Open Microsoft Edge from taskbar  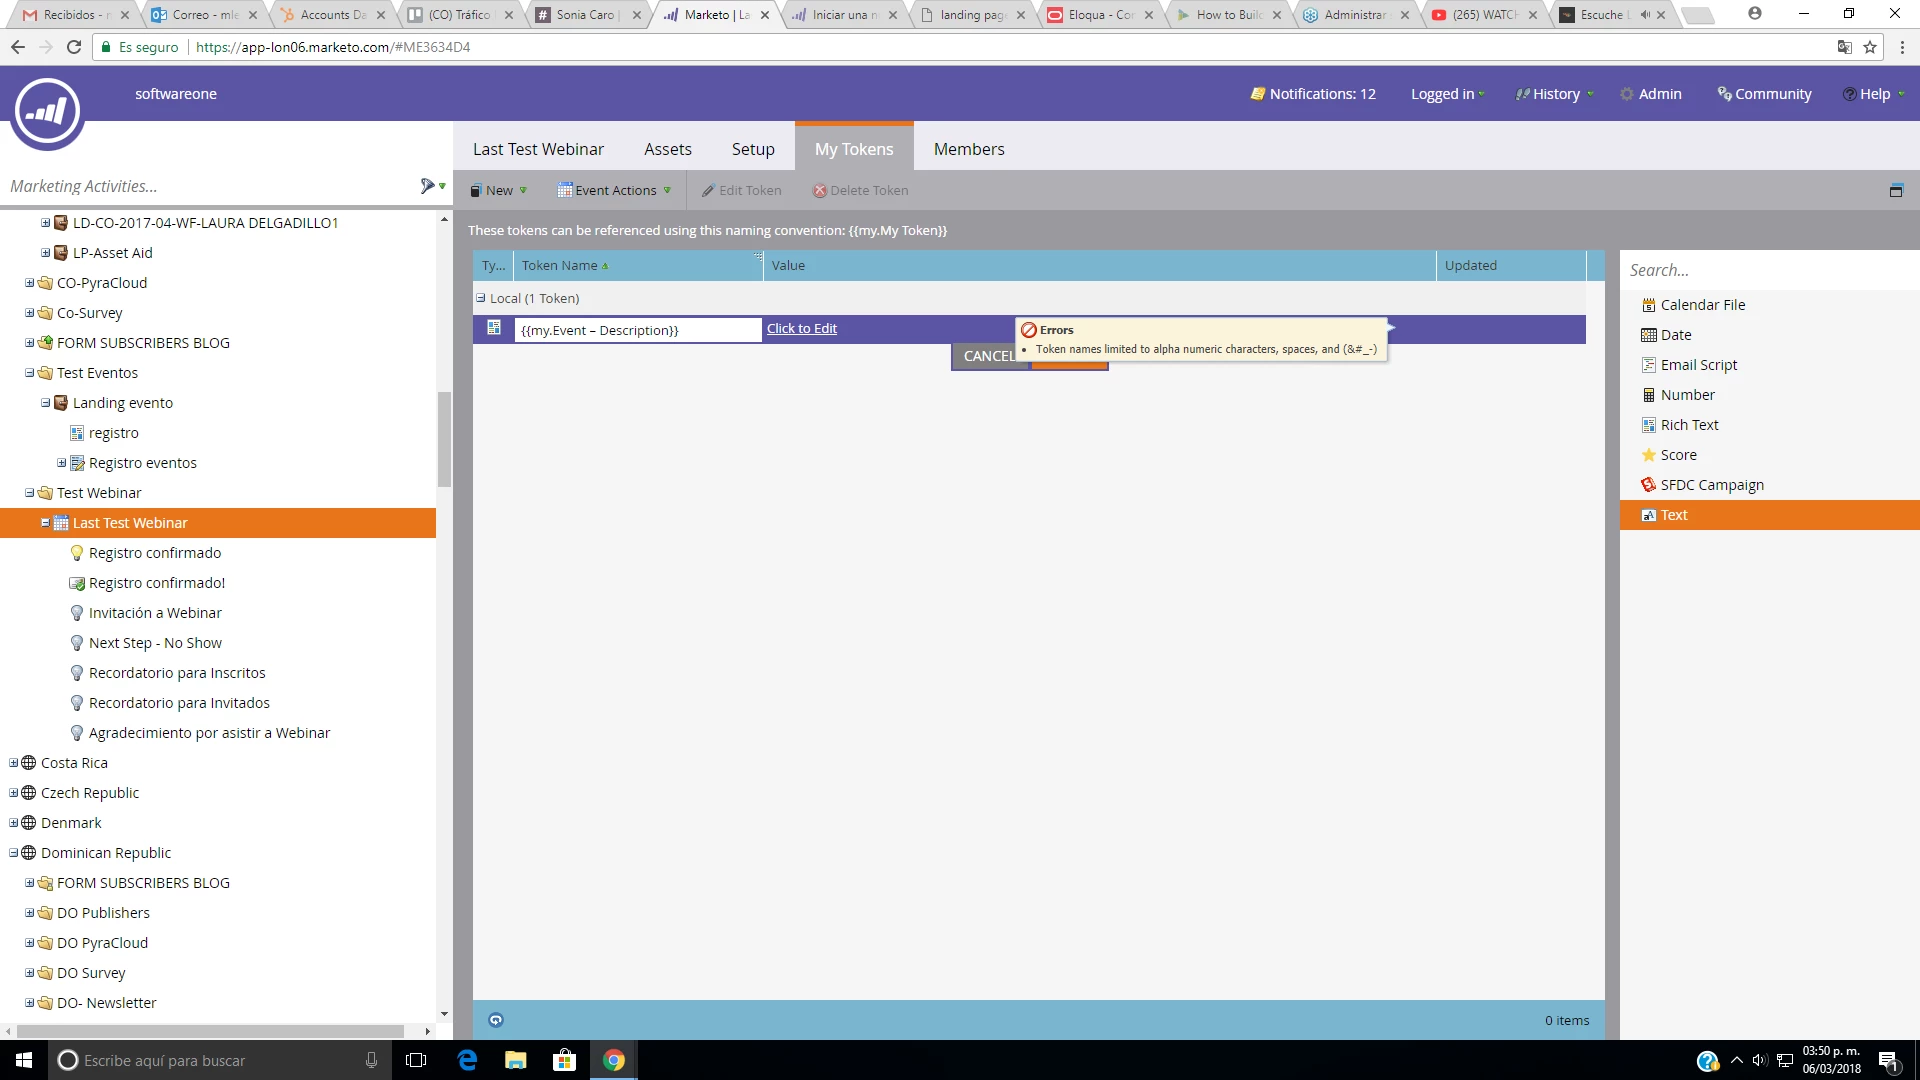[467, 1060]
